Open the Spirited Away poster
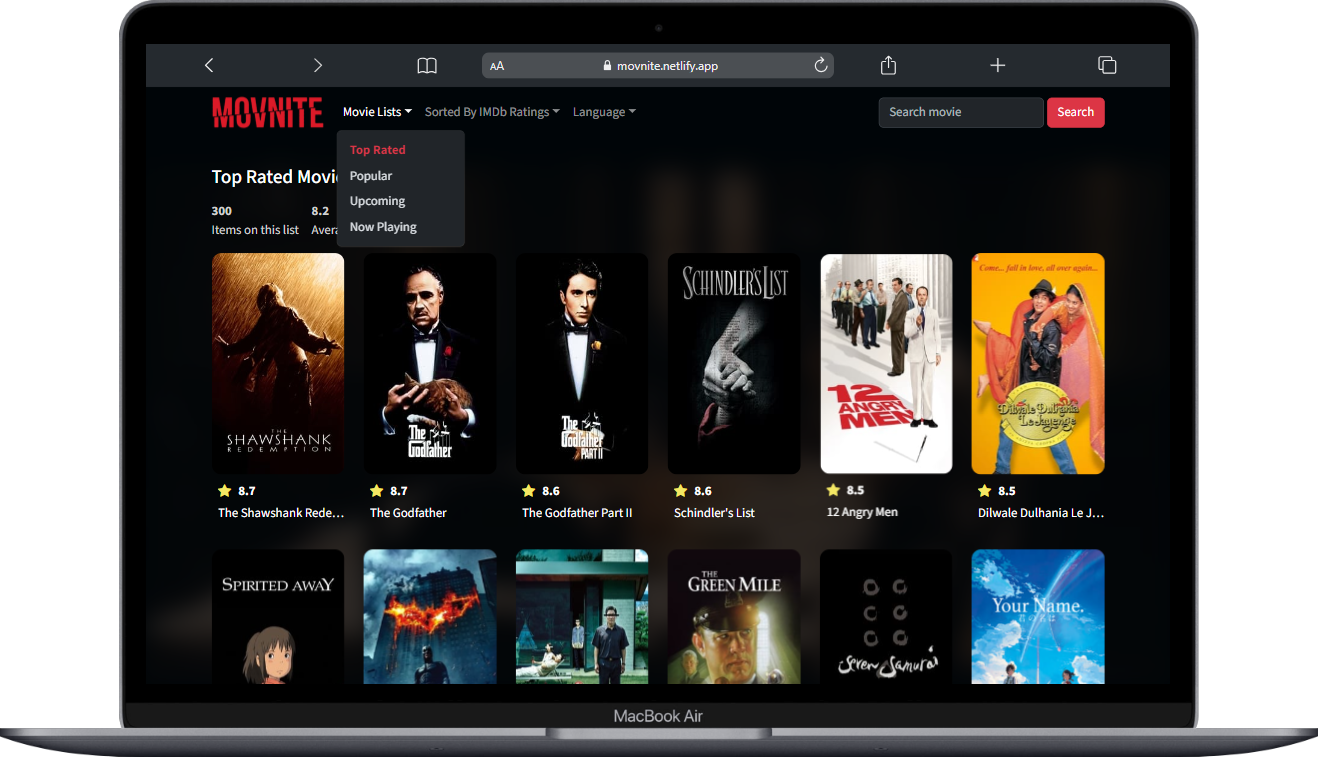This screenshot has width=1318, height=757. click(x=278, y=616)
